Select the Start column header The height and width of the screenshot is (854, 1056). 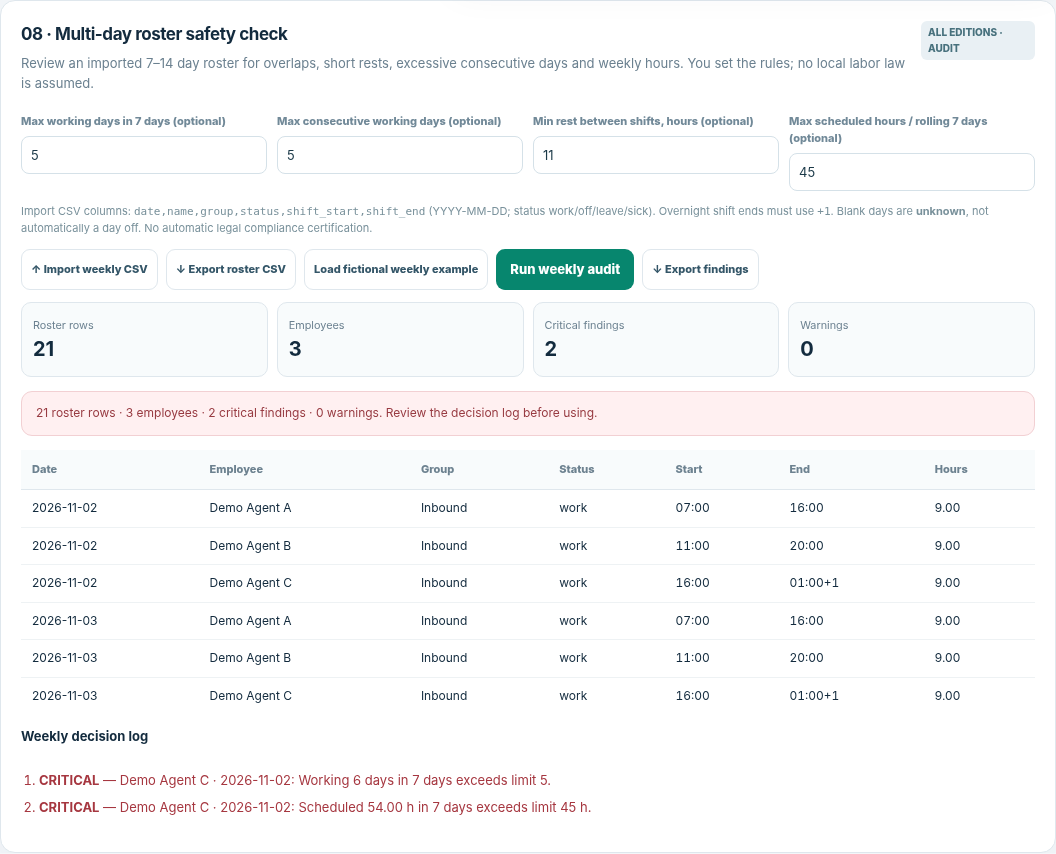(688, 469)
